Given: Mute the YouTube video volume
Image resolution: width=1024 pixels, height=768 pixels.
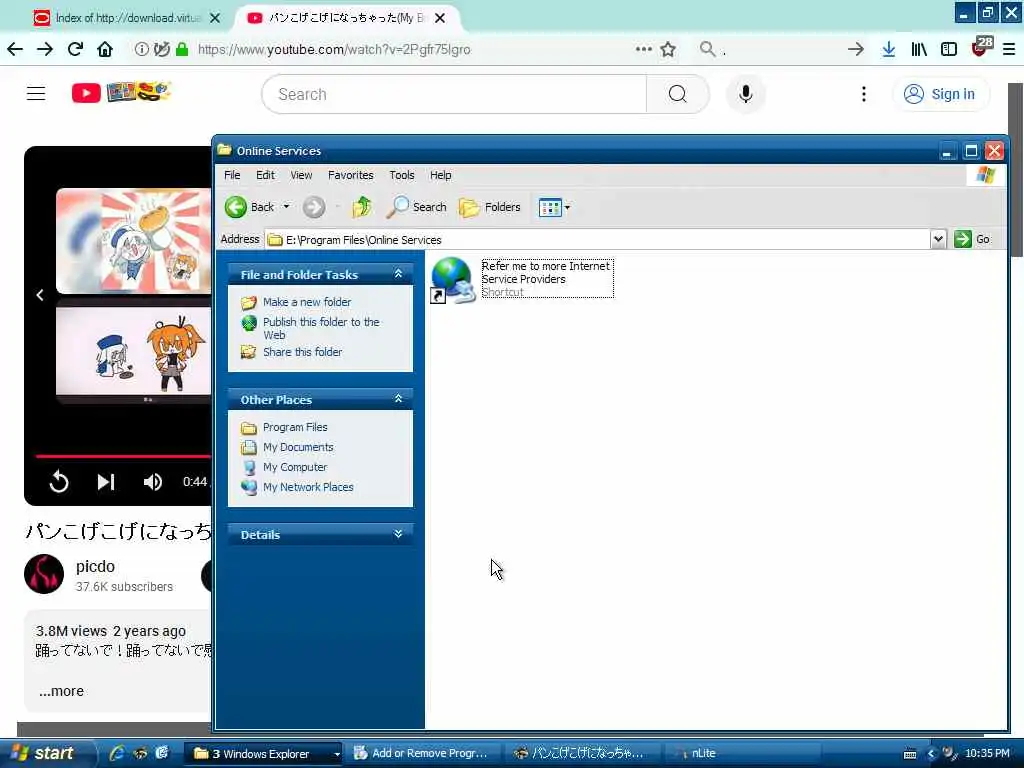Looking at the screenshot, I should pos(152,482).
